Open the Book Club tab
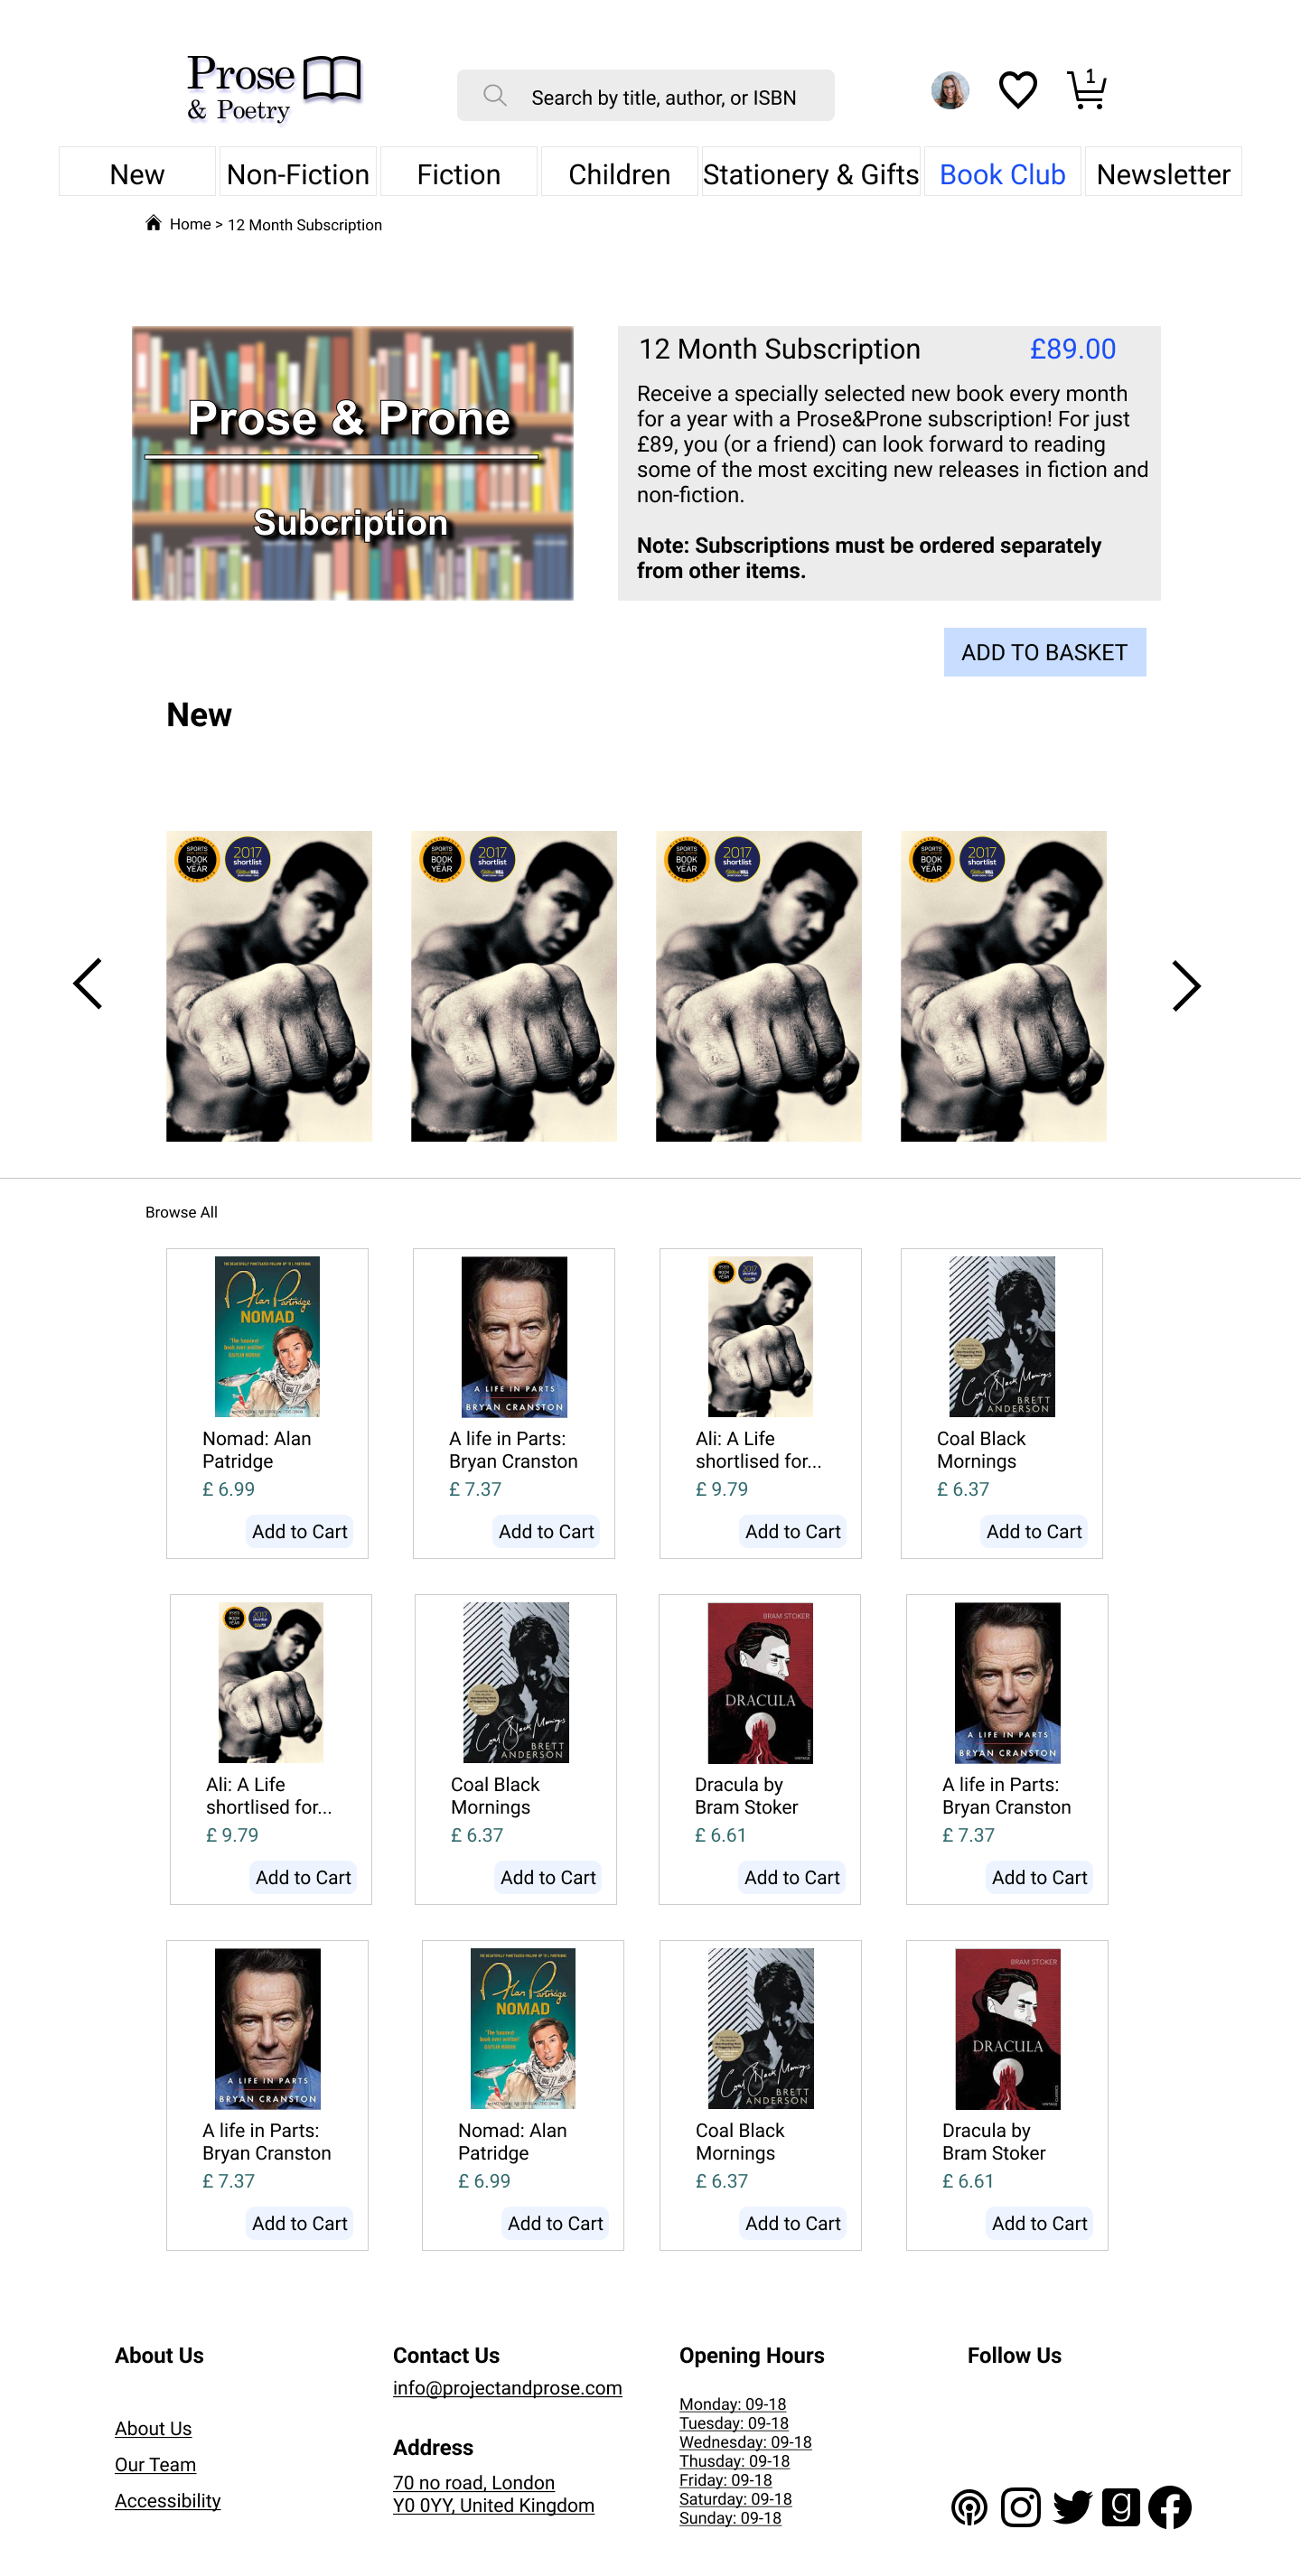The image size is (1301, 2576). pyautogui.click(x=1002, y=174)
